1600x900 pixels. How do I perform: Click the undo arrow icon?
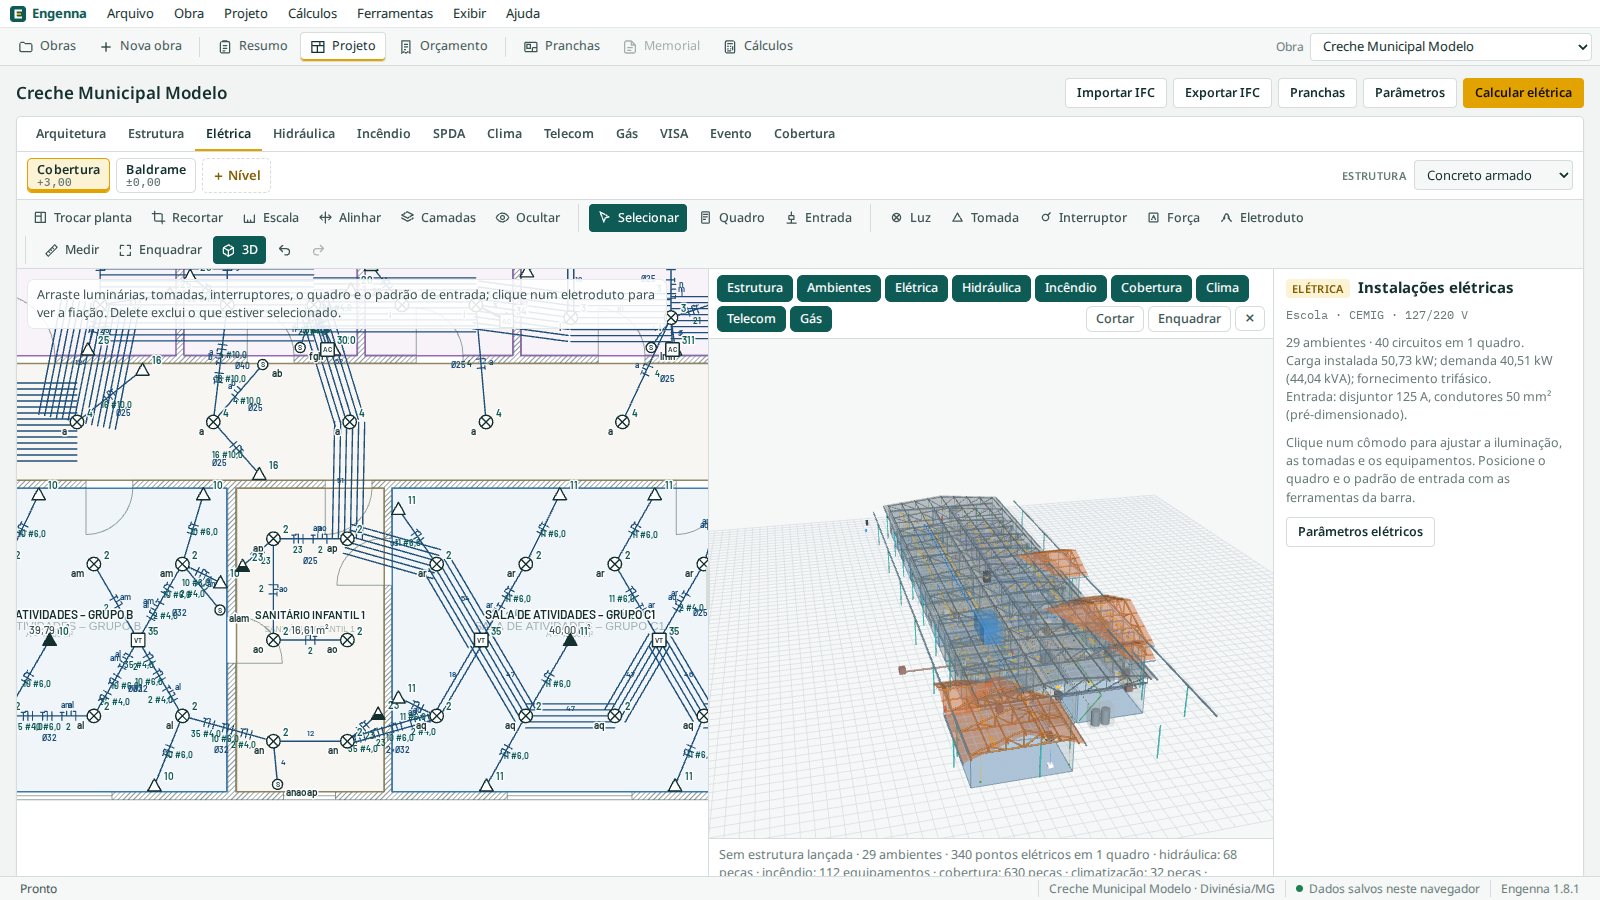(x=285, y=250)
